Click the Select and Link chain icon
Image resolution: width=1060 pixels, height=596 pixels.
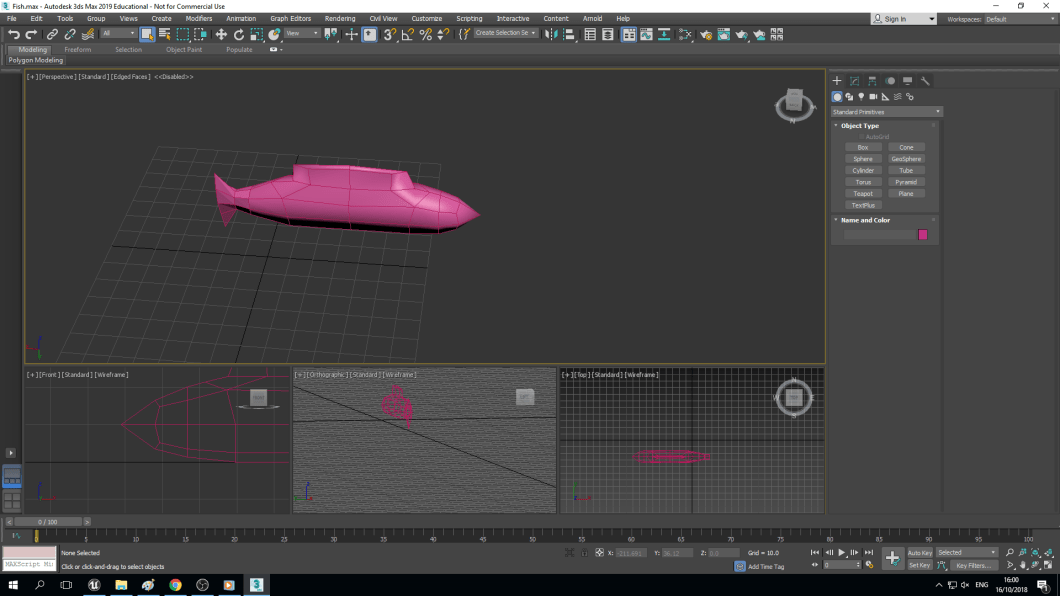pyautogui.click(x=52, y=34)
